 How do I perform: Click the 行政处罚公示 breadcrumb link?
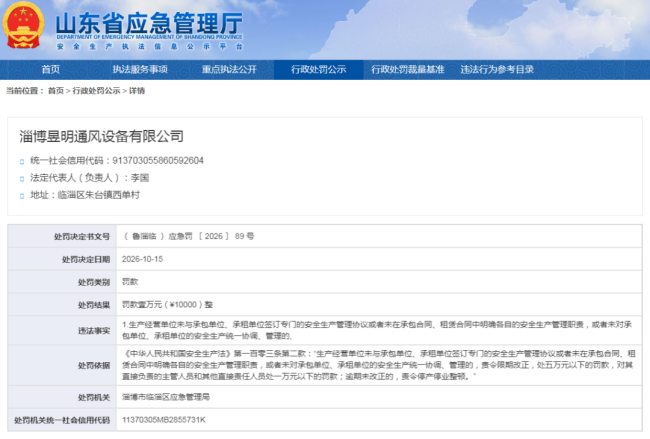[96, 91]
